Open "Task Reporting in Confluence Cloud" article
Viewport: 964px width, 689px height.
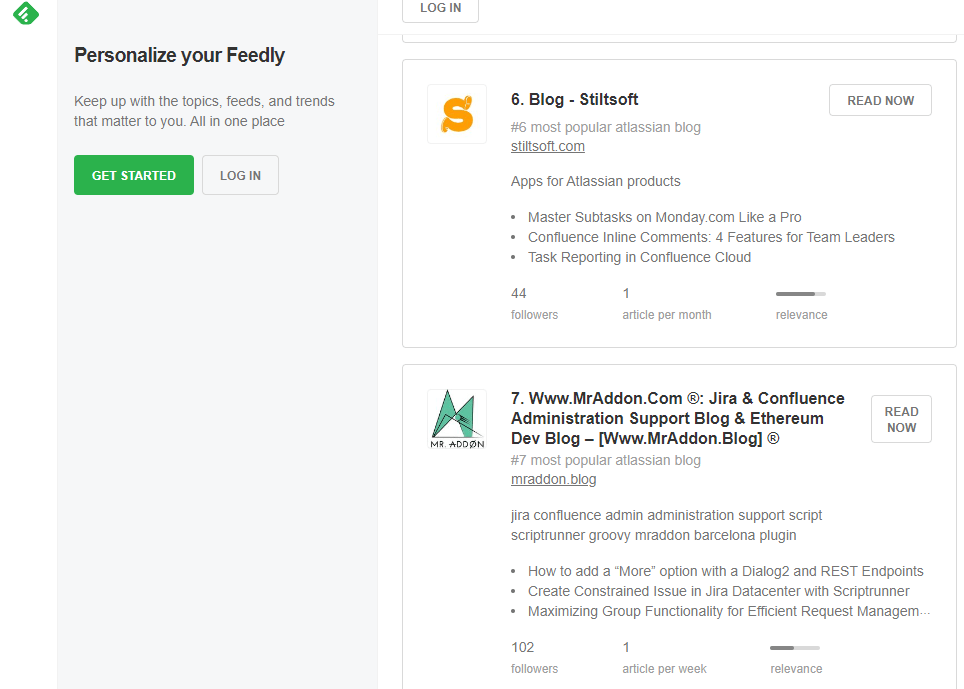coord(639,257)
